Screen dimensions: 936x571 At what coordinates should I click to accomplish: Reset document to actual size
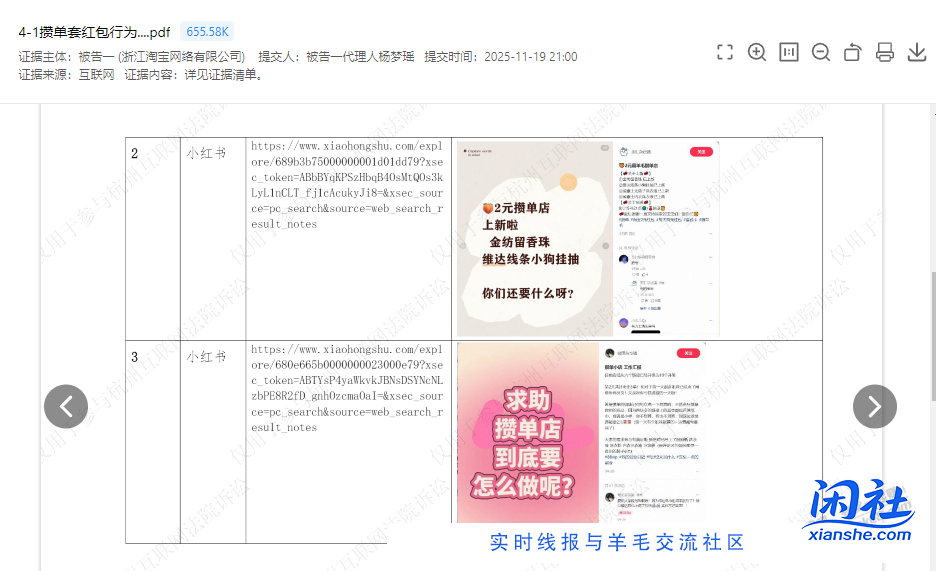click(789, 53)
